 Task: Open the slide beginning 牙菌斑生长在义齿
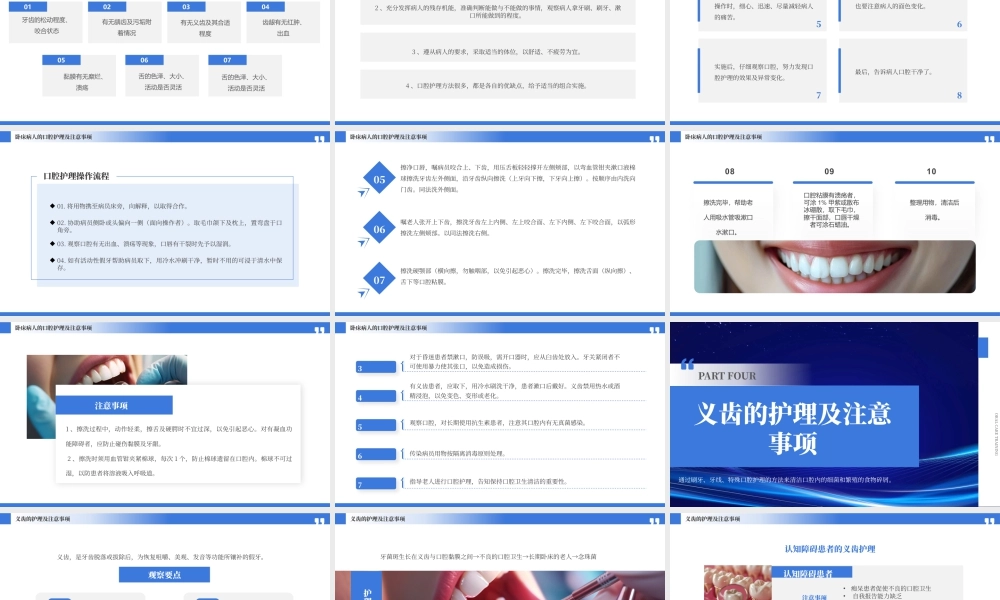(x=499, y=557)
